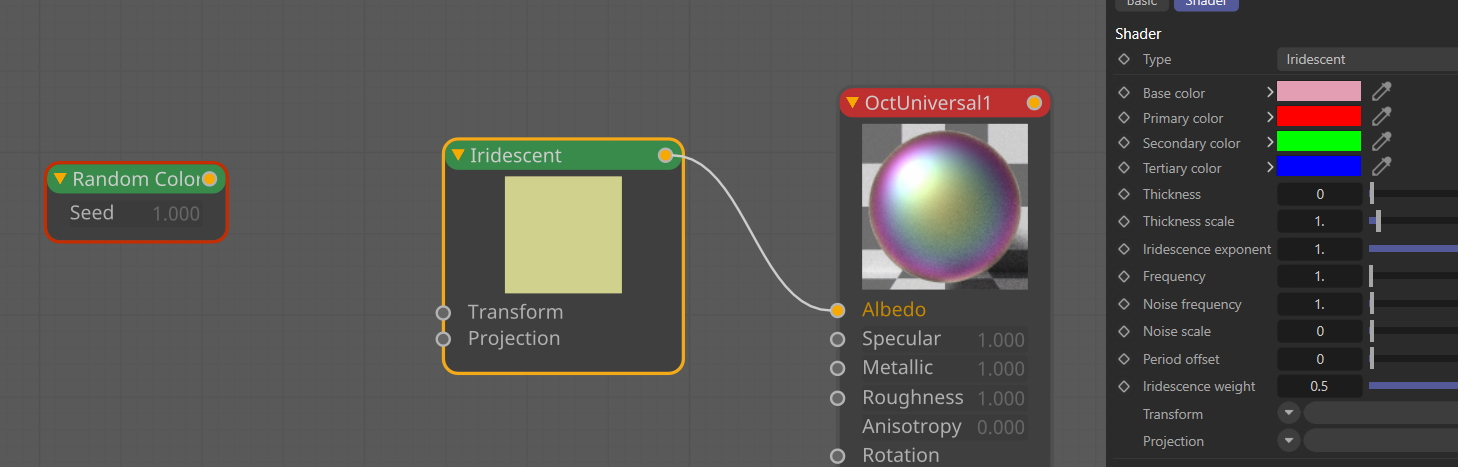Click the Primary color eyedropper icon

1381,117
